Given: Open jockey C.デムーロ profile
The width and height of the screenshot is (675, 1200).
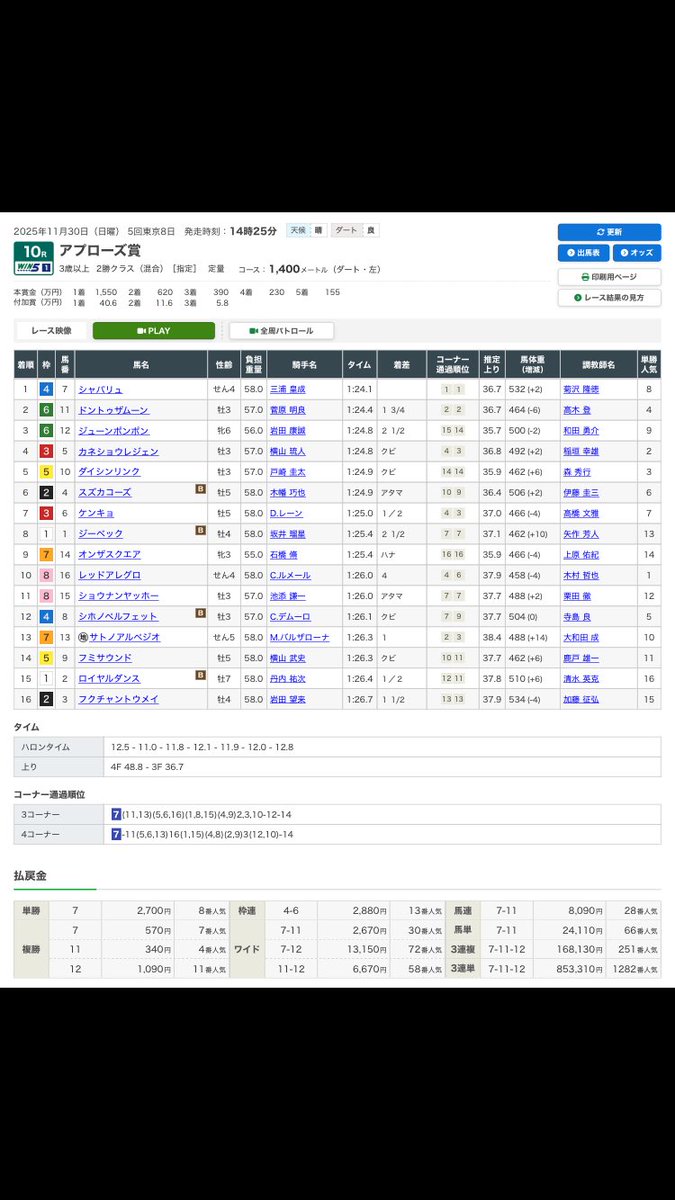Looking at the screenshot, I should pos(291,617).
